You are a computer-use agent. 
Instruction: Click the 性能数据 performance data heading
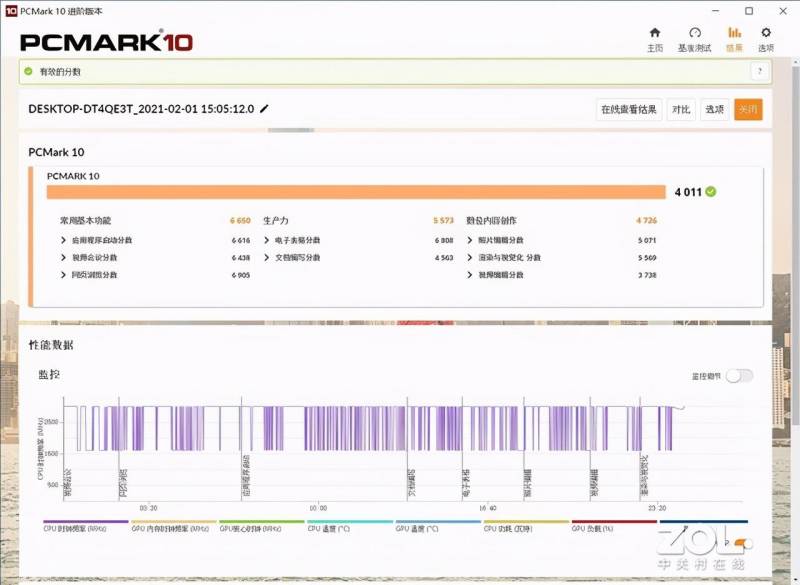[x=51, y=345]
